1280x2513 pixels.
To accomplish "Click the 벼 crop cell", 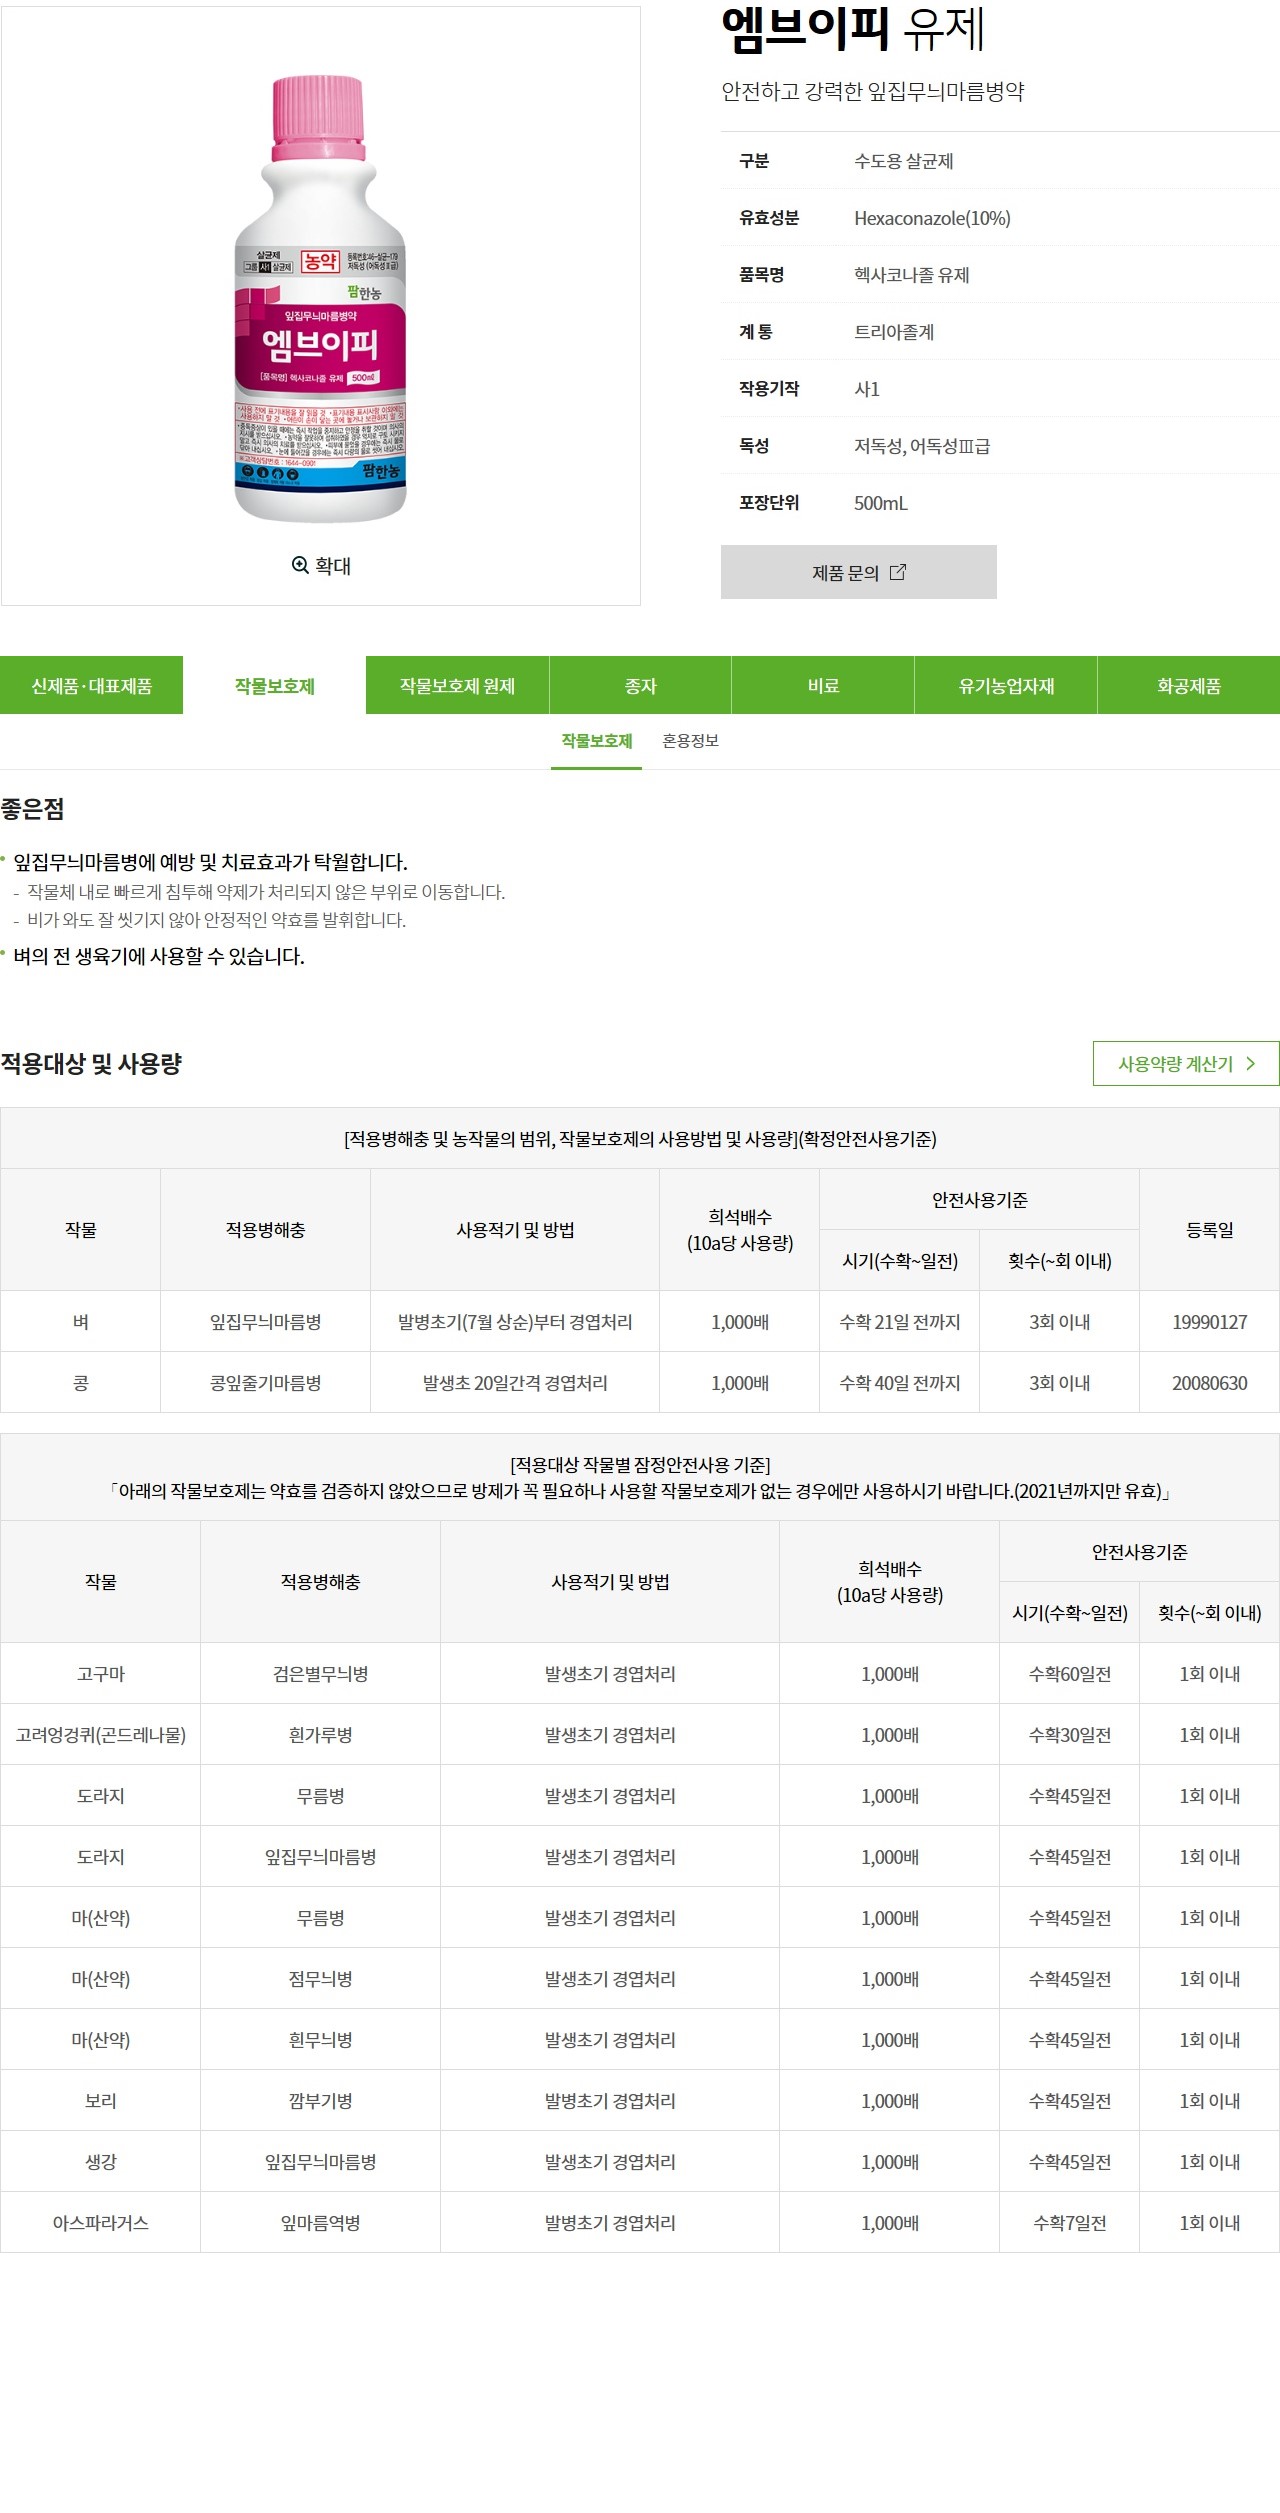I will (x=81, y=1322).
